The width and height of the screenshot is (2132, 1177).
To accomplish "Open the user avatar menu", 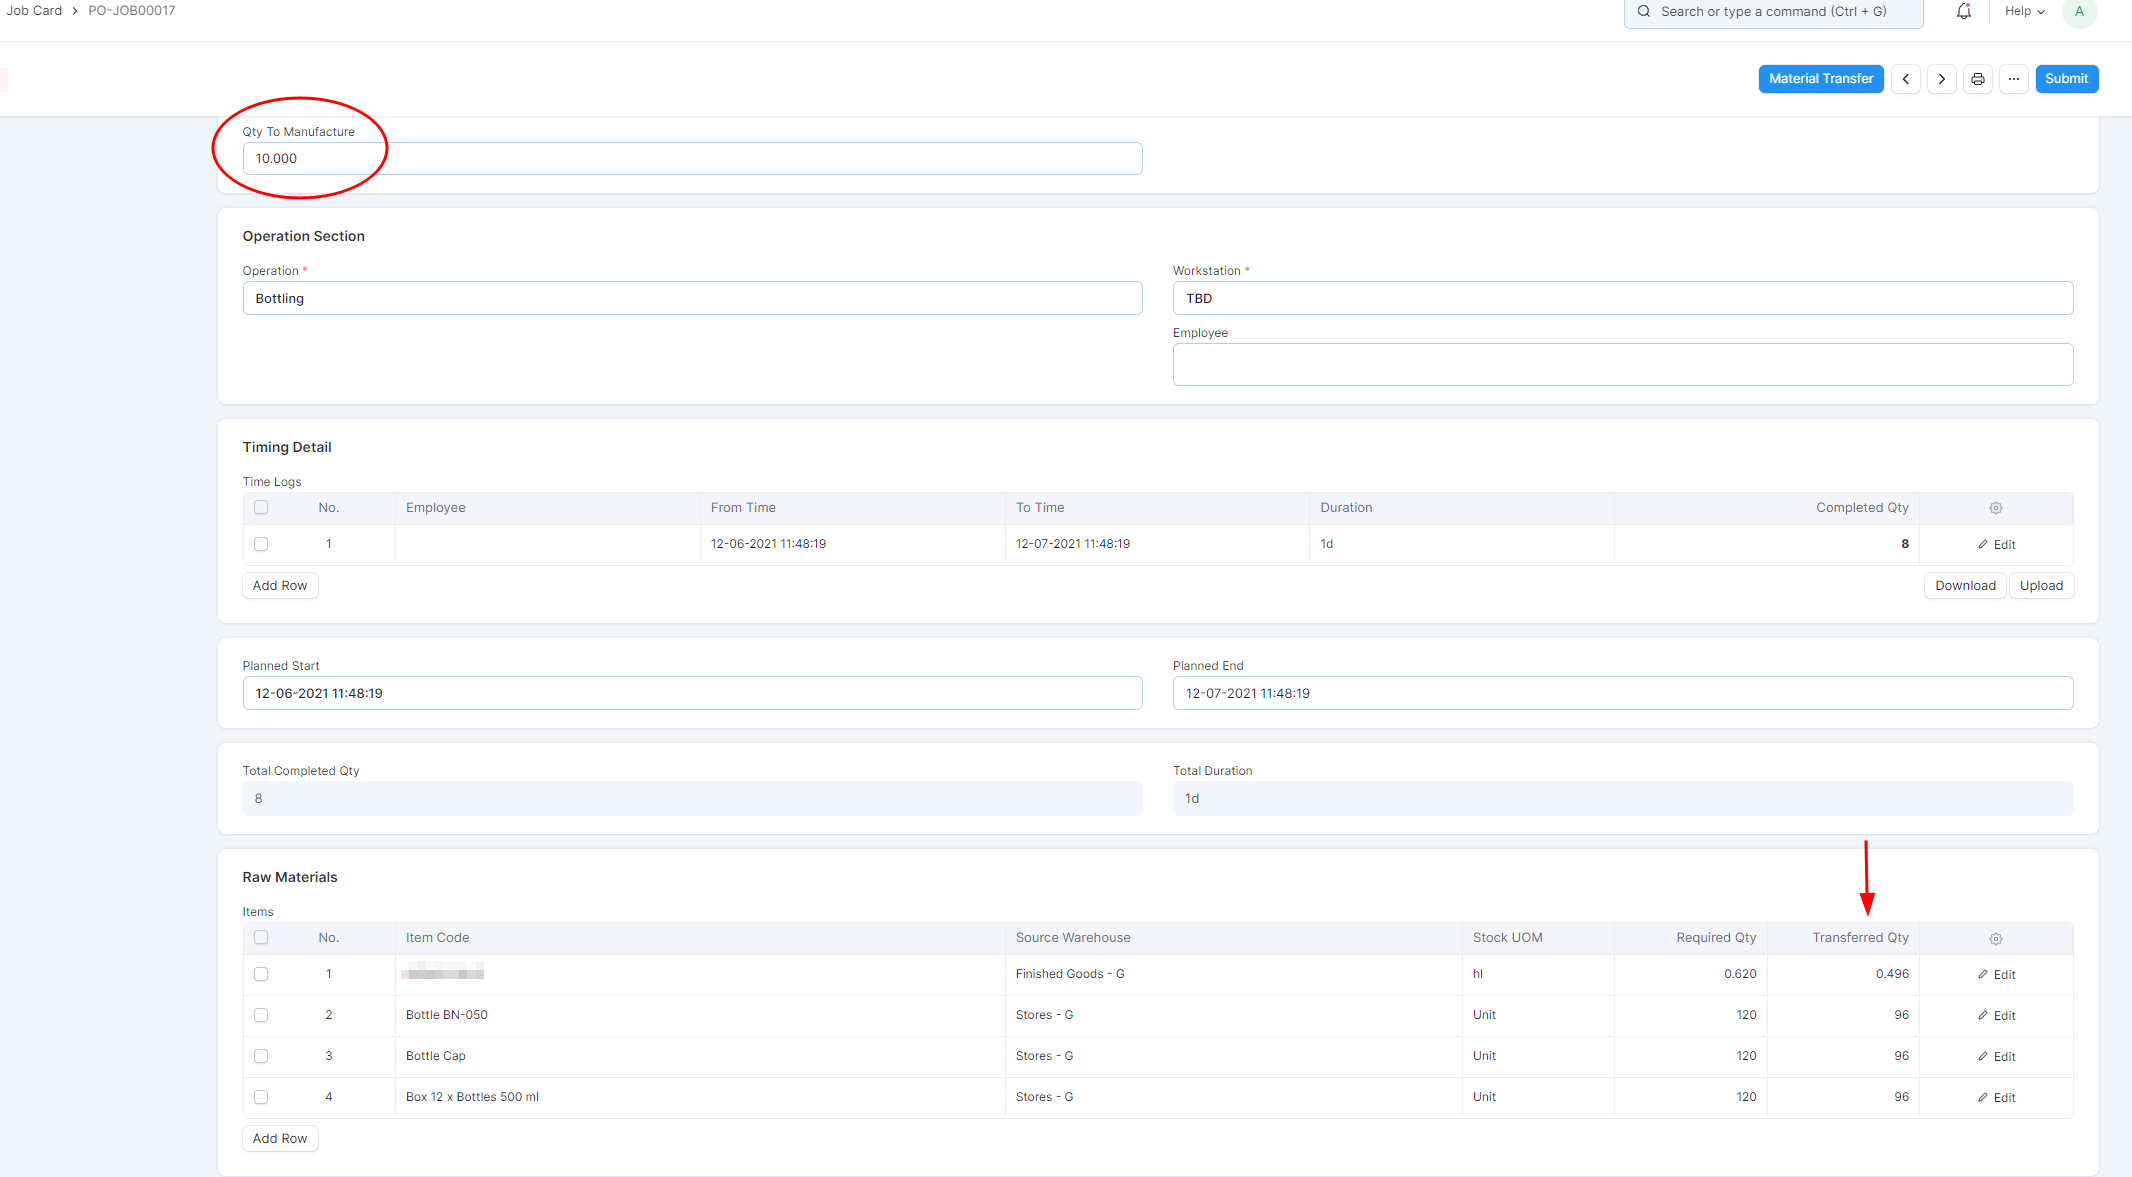I will pos(2079,12).
